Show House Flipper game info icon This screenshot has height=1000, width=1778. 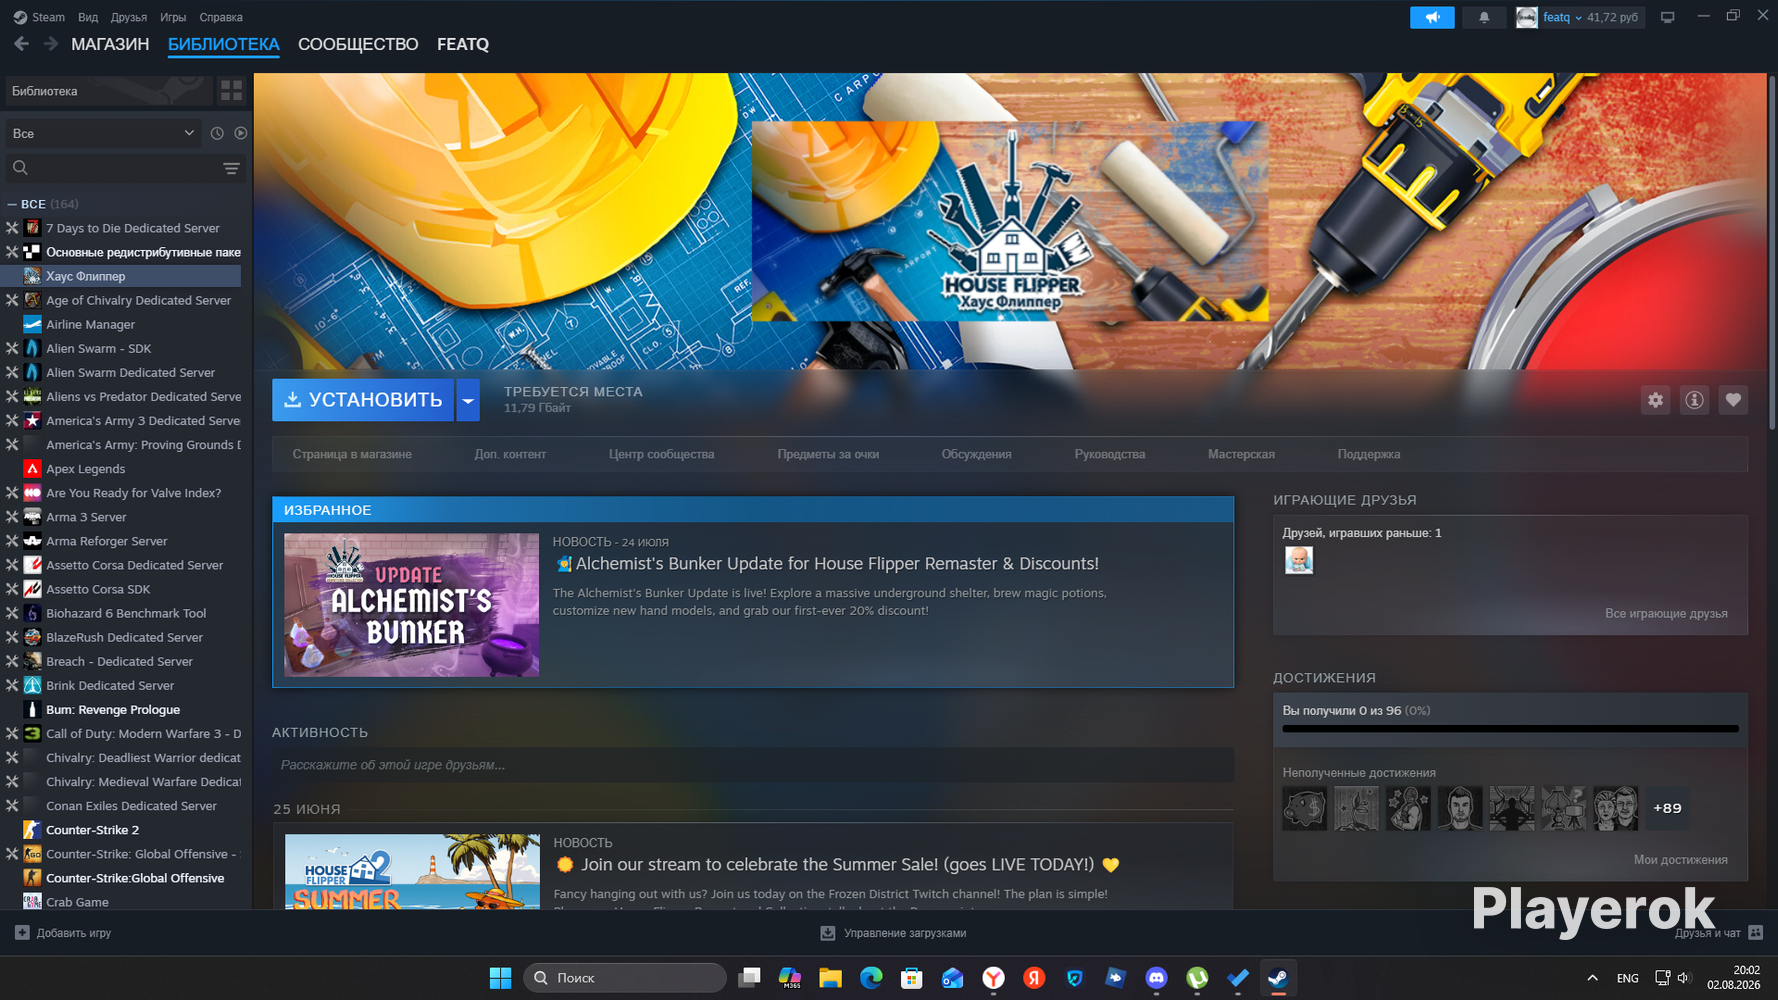coord(1694,400)
